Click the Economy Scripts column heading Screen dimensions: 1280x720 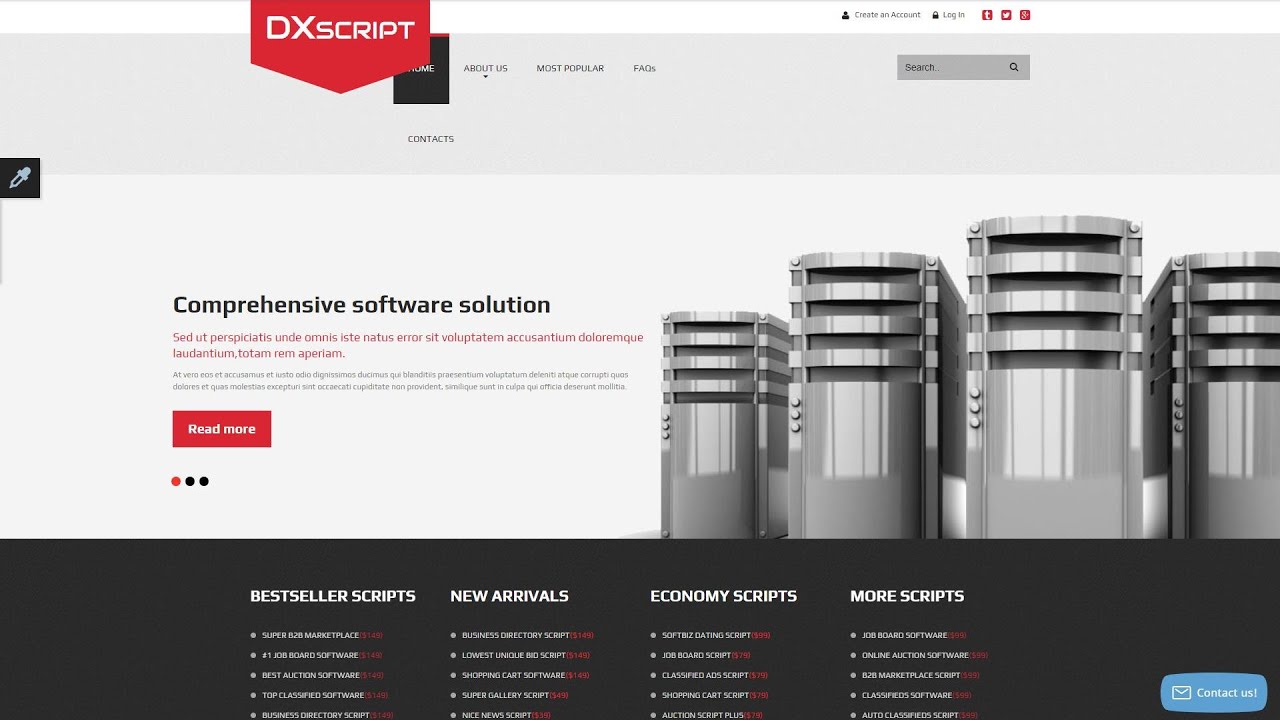(724, 596)
